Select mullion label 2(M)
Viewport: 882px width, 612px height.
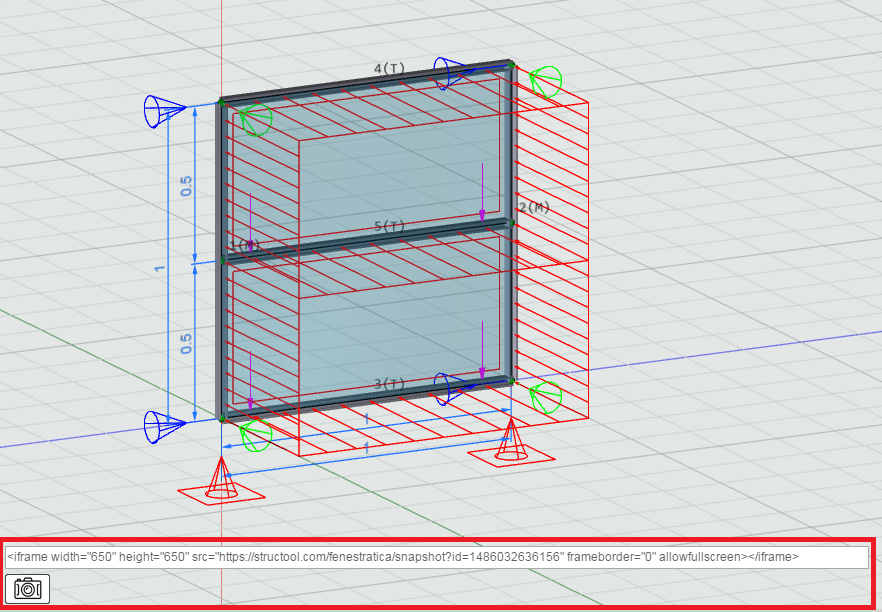coord(534,208)
